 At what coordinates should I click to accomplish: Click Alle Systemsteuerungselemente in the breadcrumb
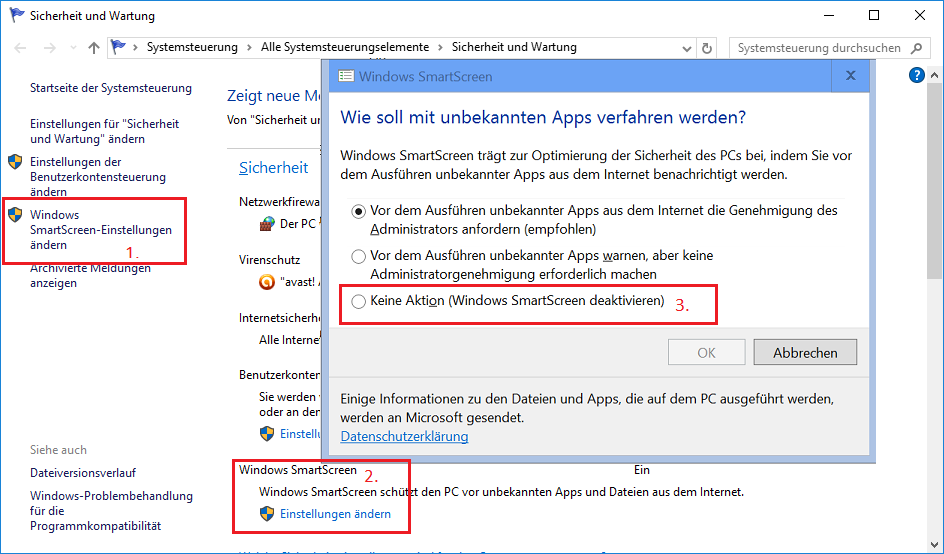(x=345, y=47)
